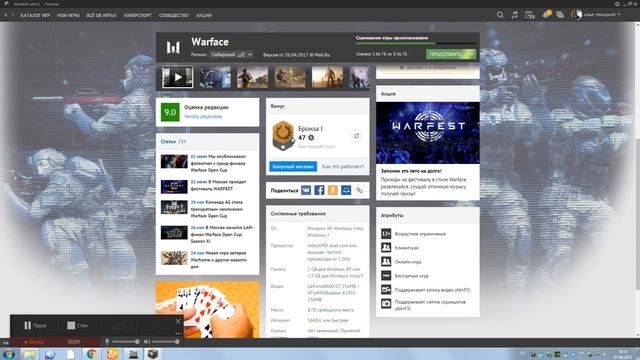The image size is (640, 360).
Task: Mute the recorder speaker icon
Action: pos(147,342)
